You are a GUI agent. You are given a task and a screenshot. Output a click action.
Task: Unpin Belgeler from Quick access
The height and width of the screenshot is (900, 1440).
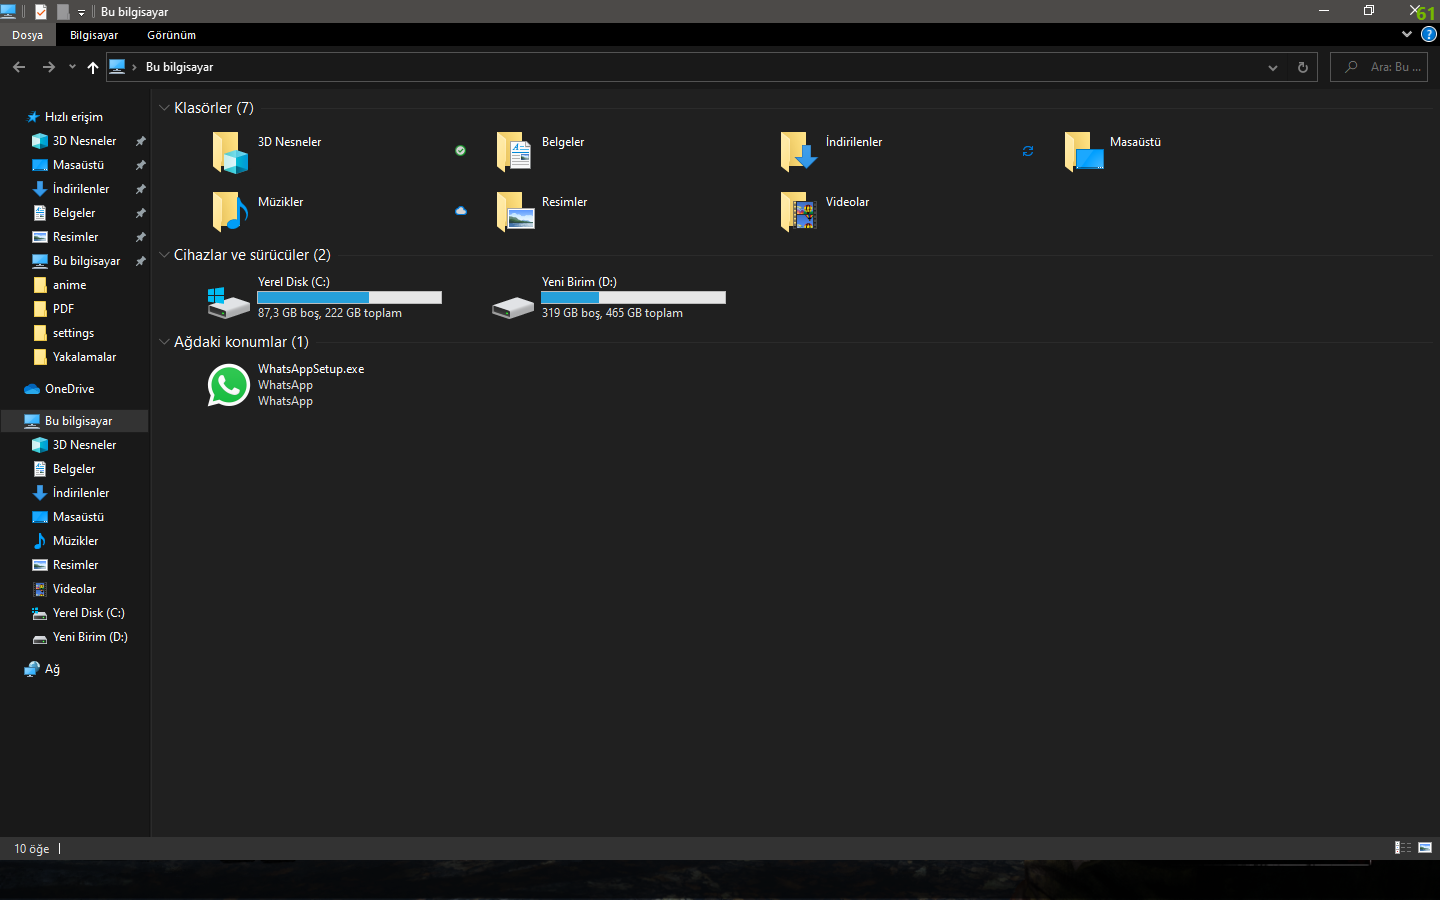click(x=140, y=212)
